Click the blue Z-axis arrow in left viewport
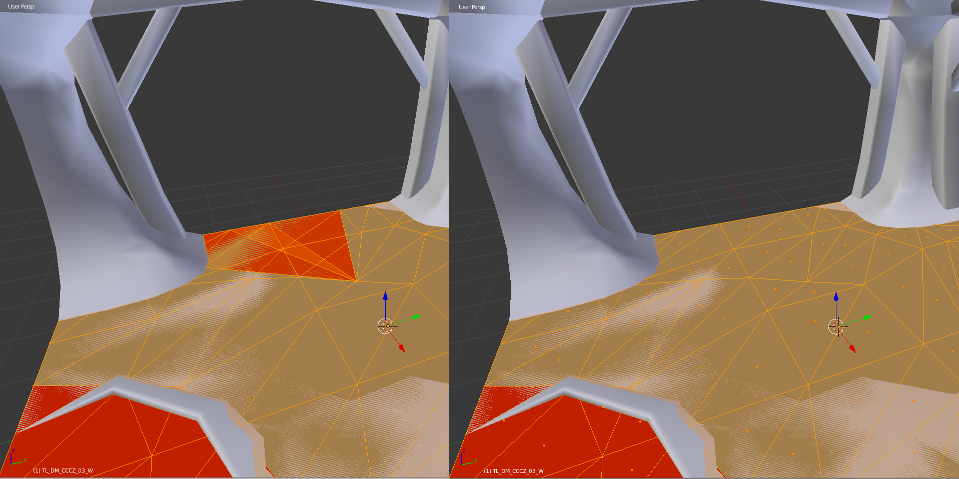This screenshot has height=479, width=959. [x=386, y=299]
